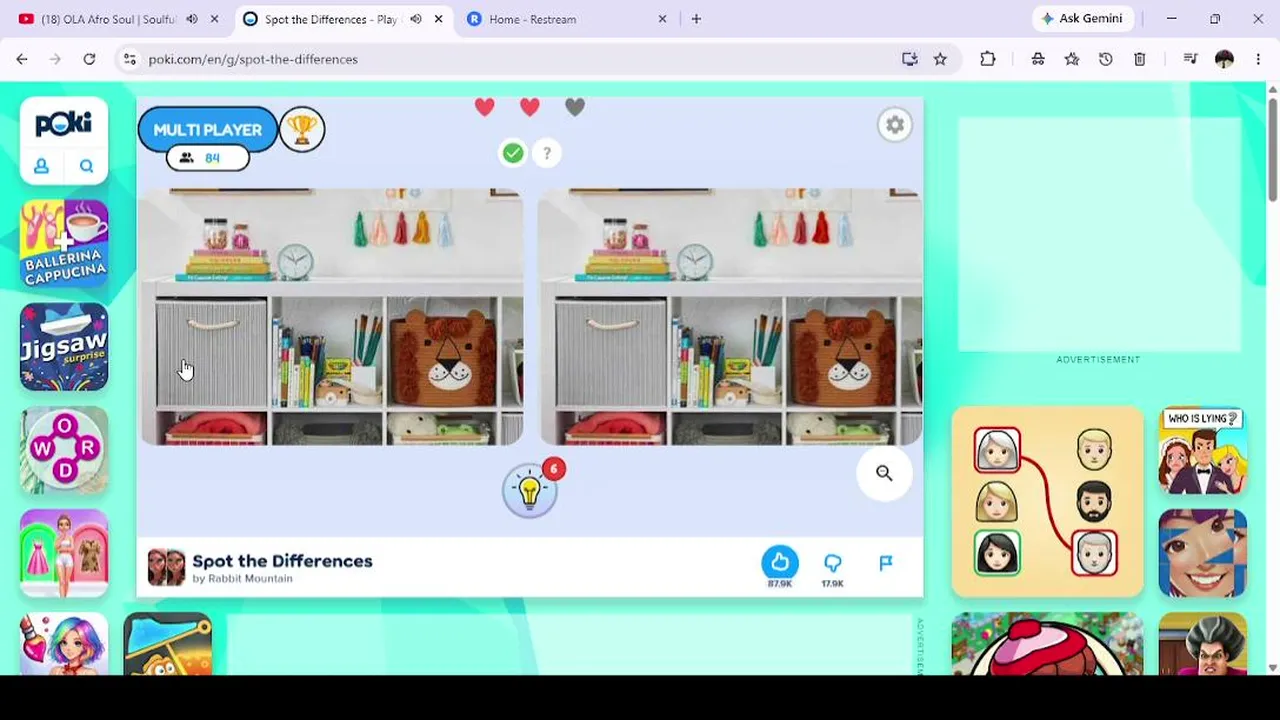The width and height of the screenshot is (1280, 720).
Task: Click the 84 players count badge
Action: [207, 158]
